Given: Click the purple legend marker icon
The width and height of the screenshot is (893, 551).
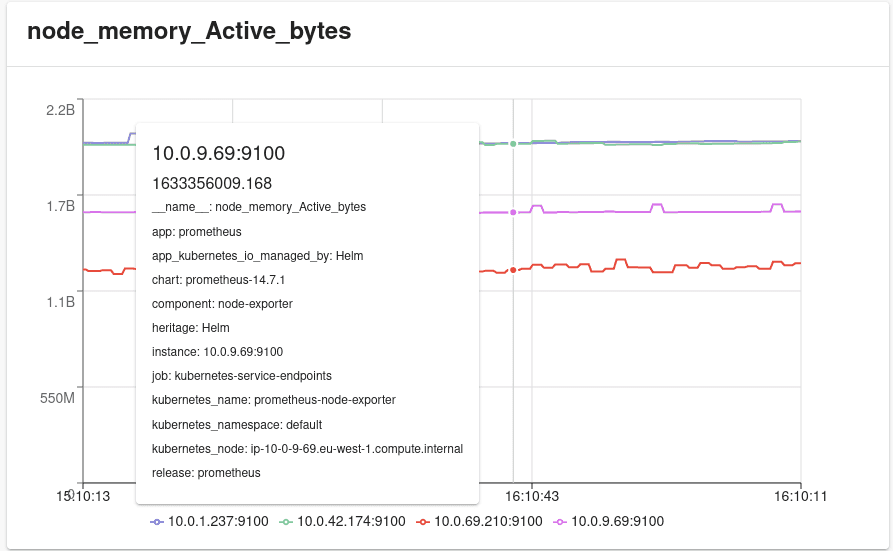Looking at the screenshot, I should [560, 522].
